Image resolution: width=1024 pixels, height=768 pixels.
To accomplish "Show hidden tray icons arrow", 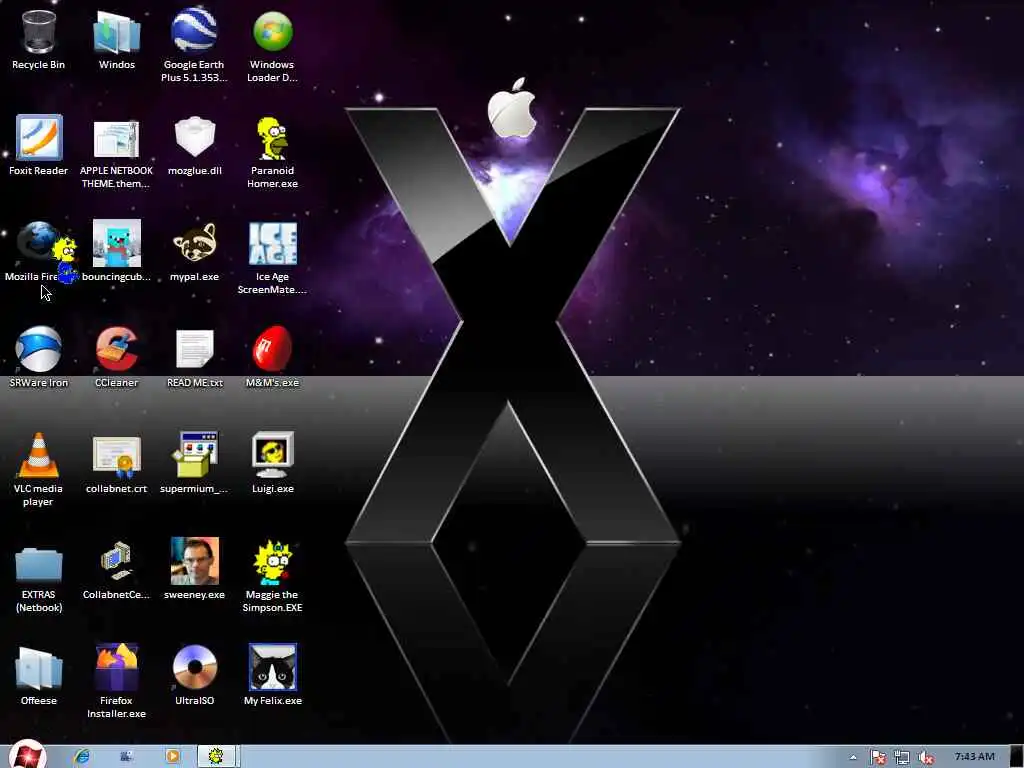I will [853, 757].
